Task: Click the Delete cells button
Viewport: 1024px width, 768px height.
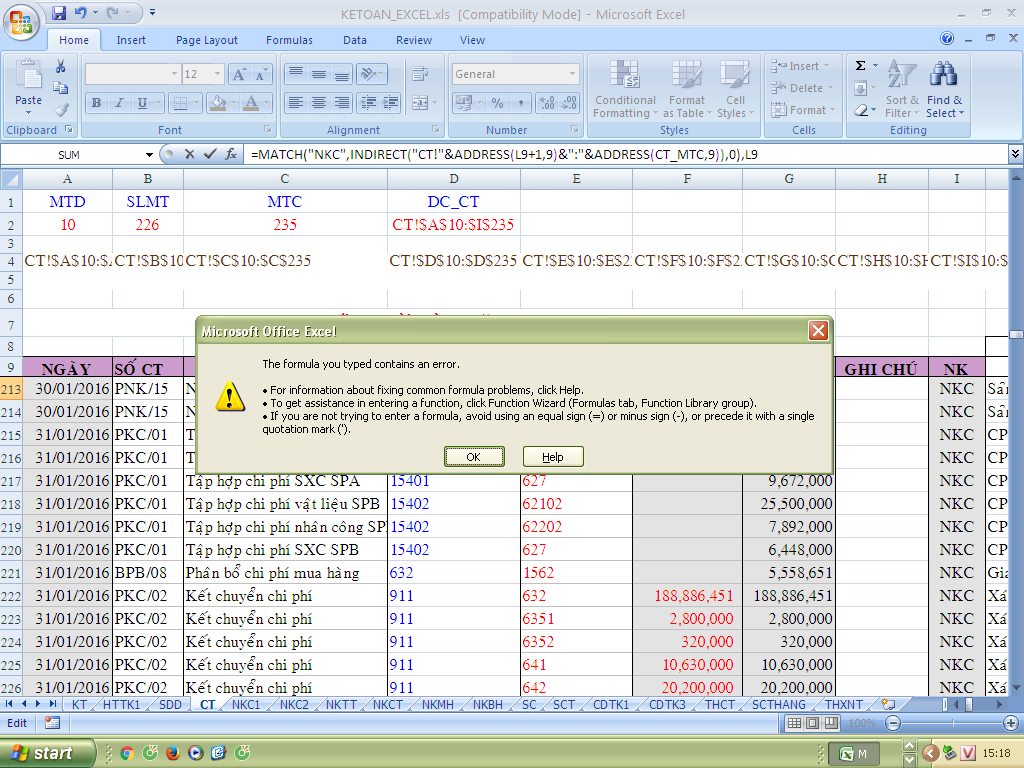Action: point(802,88)
